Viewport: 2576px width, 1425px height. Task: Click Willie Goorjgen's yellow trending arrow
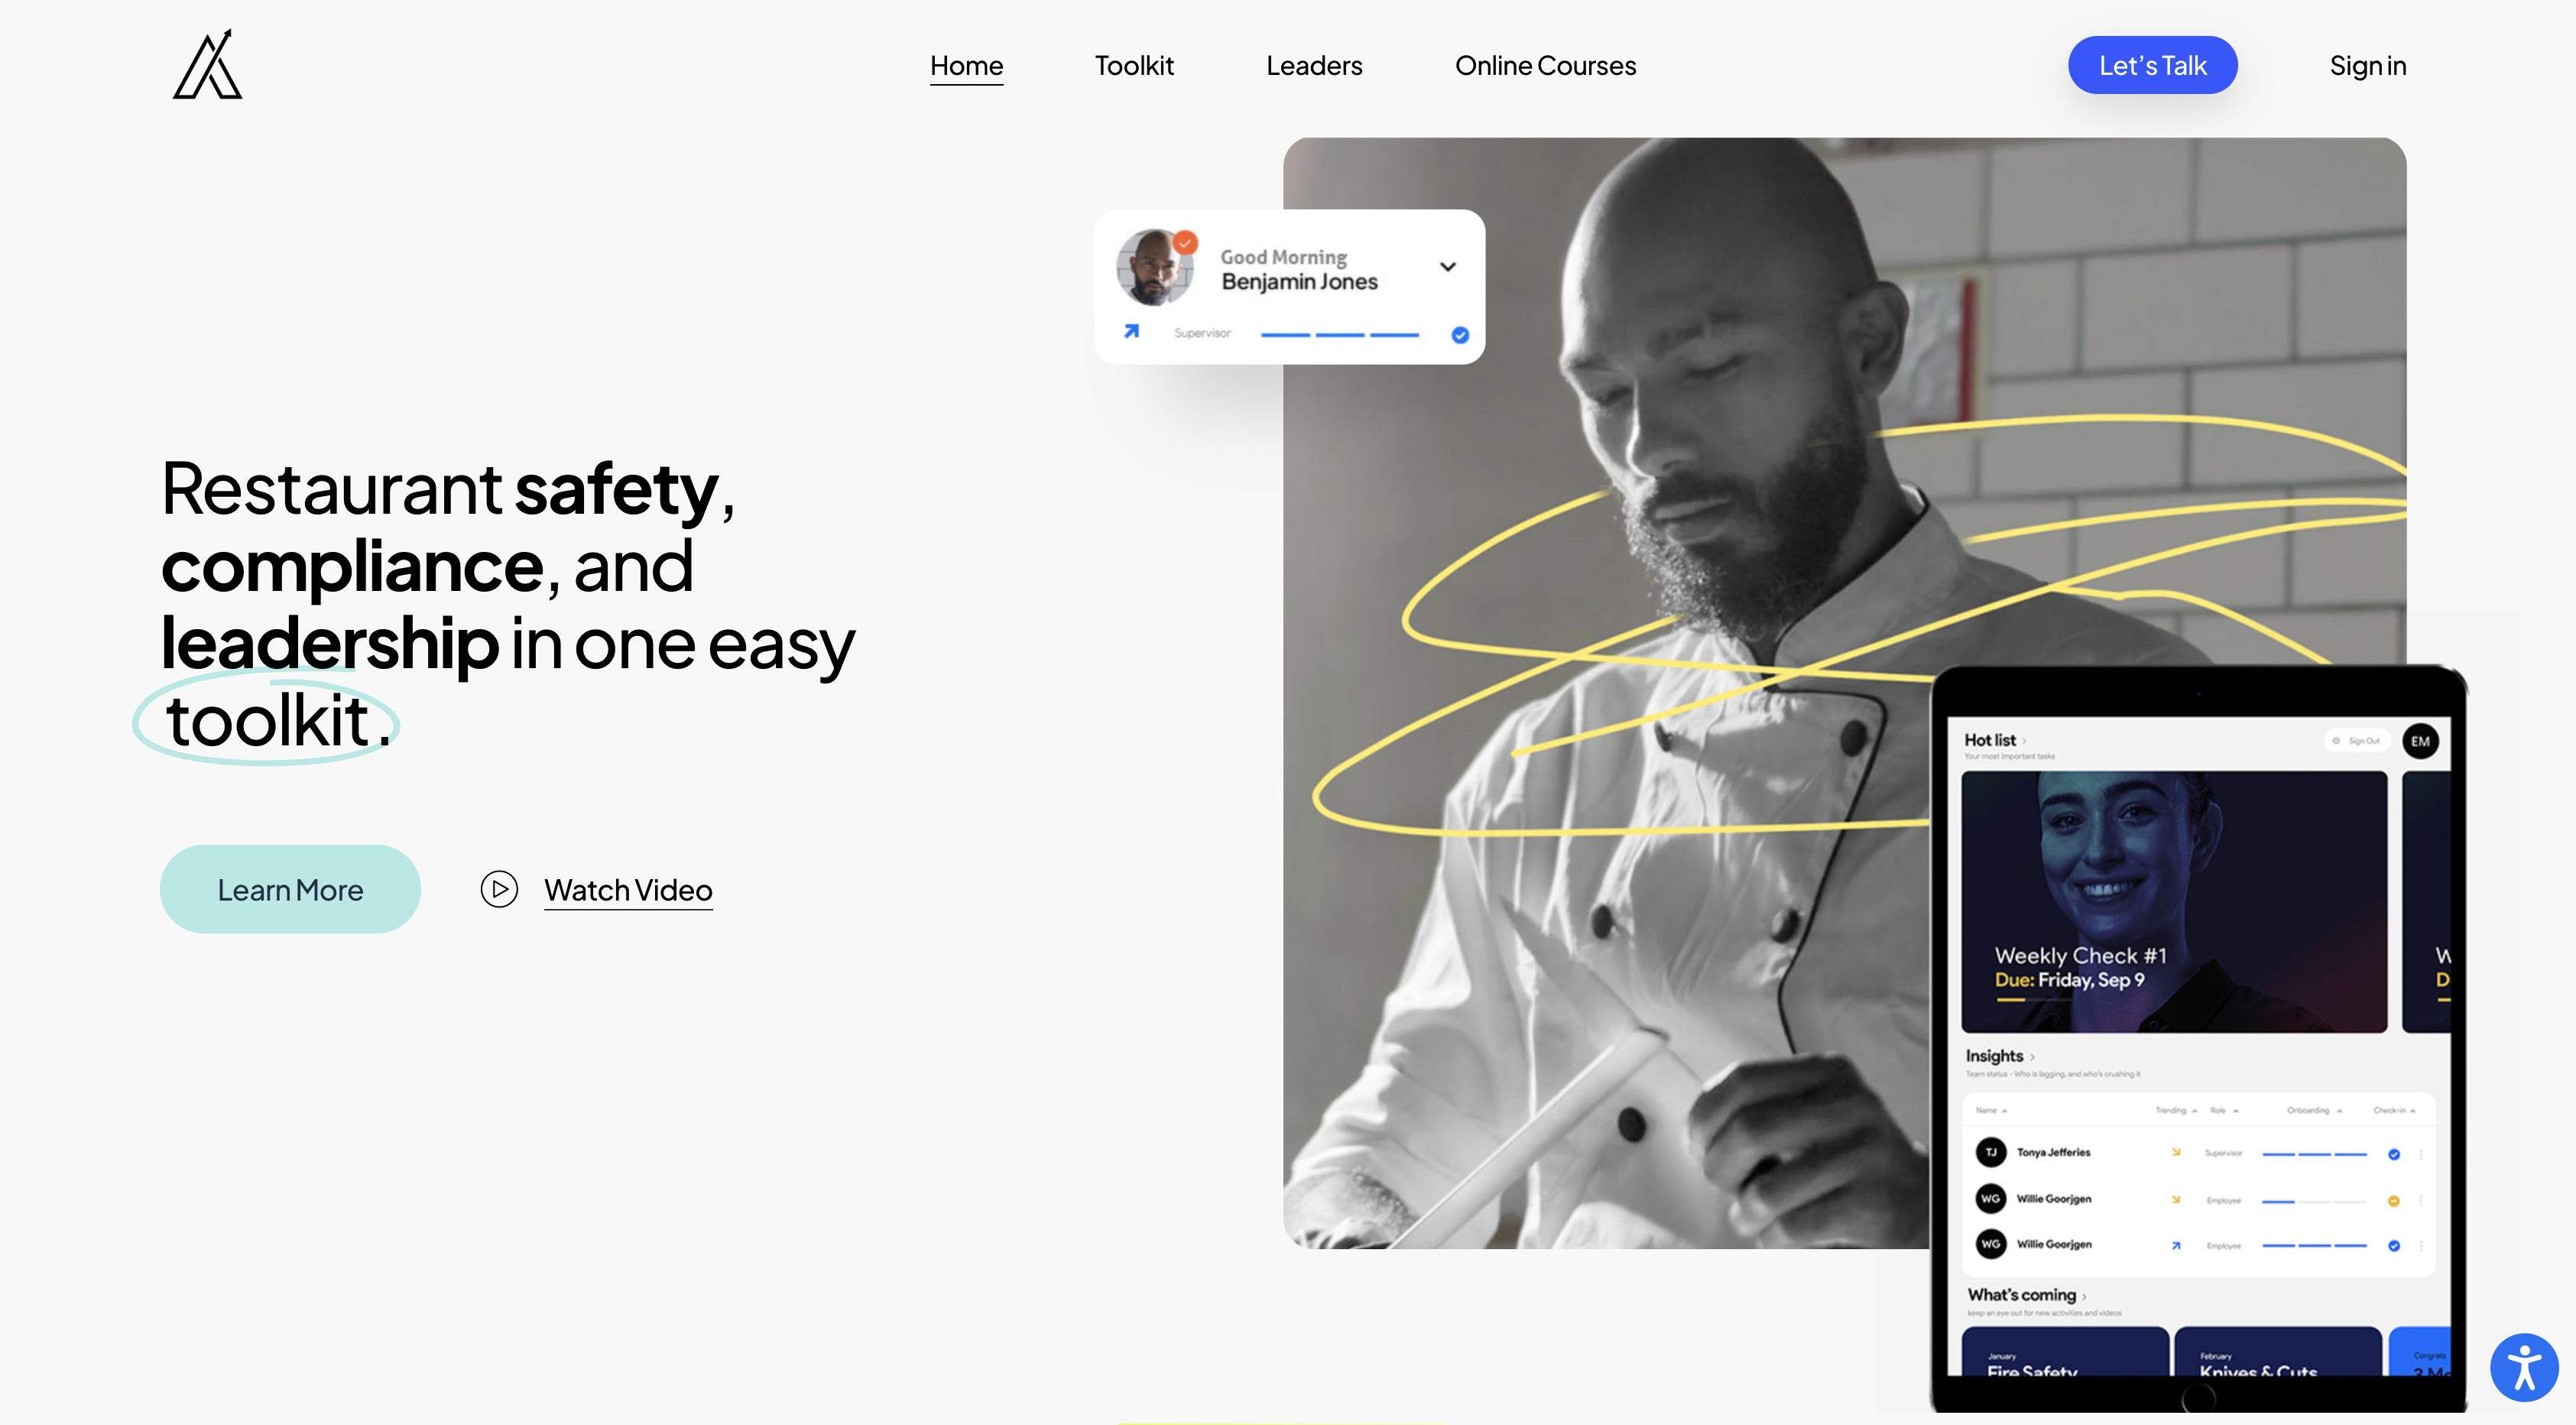pos(2176,1199)
